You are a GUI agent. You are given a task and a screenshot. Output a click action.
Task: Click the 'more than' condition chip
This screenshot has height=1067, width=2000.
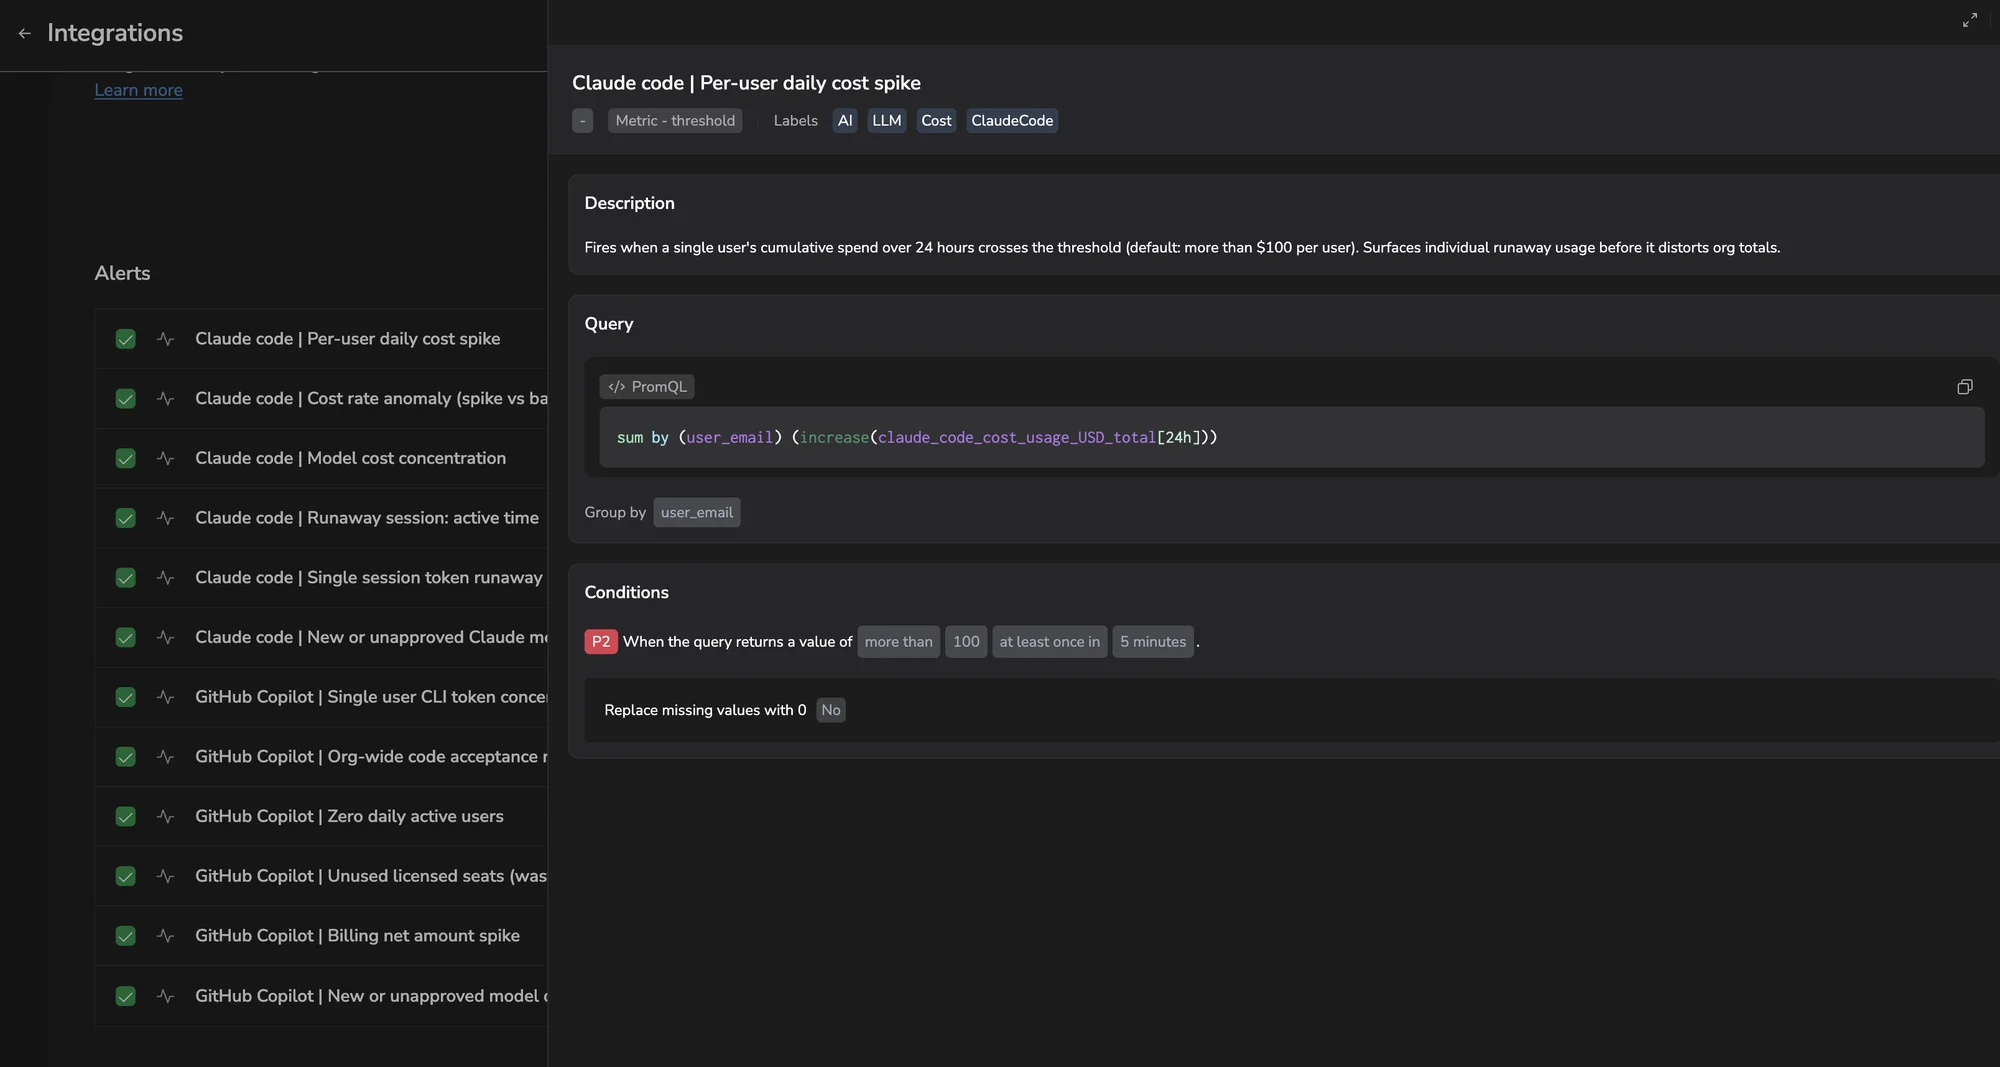click(x=898, y=642)
